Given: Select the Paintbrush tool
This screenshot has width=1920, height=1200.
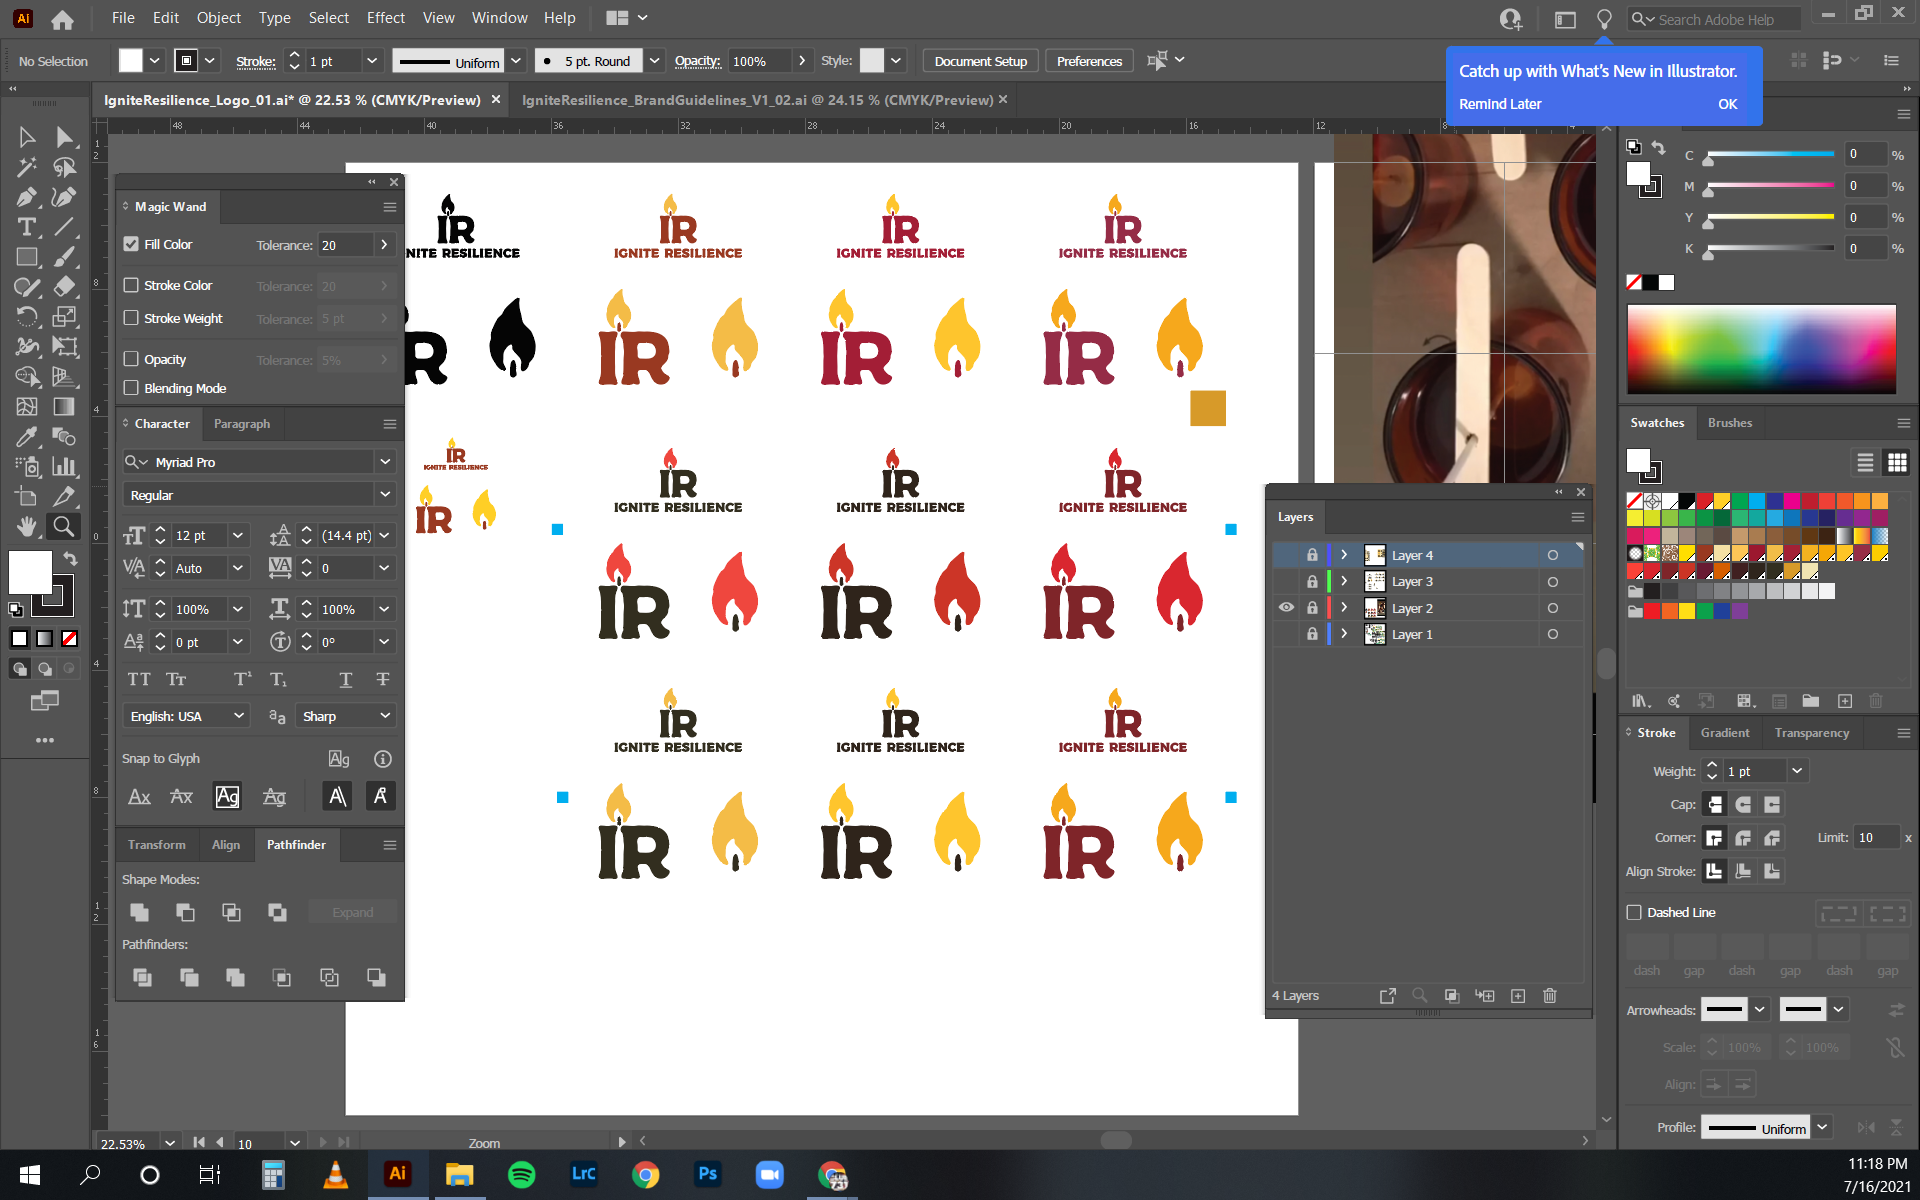Looking at the screenshot, I should tap(64, 257).
